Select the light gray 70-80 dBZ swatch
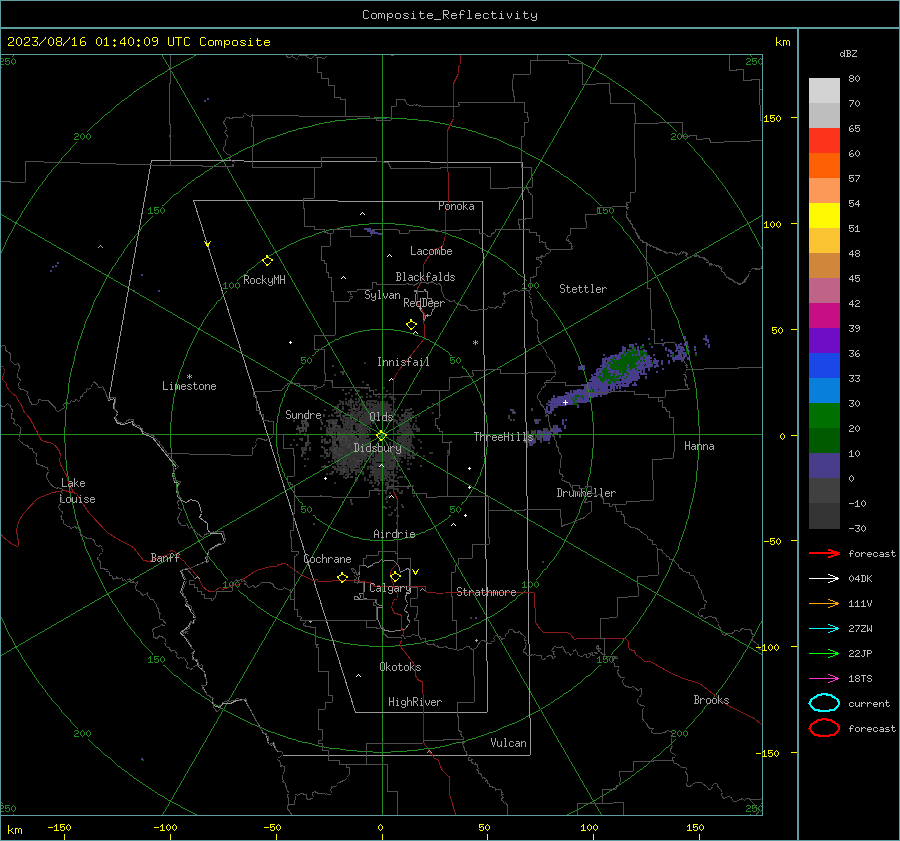The width and height of the screenshot is (900, 841). click(x=824, y=90)
